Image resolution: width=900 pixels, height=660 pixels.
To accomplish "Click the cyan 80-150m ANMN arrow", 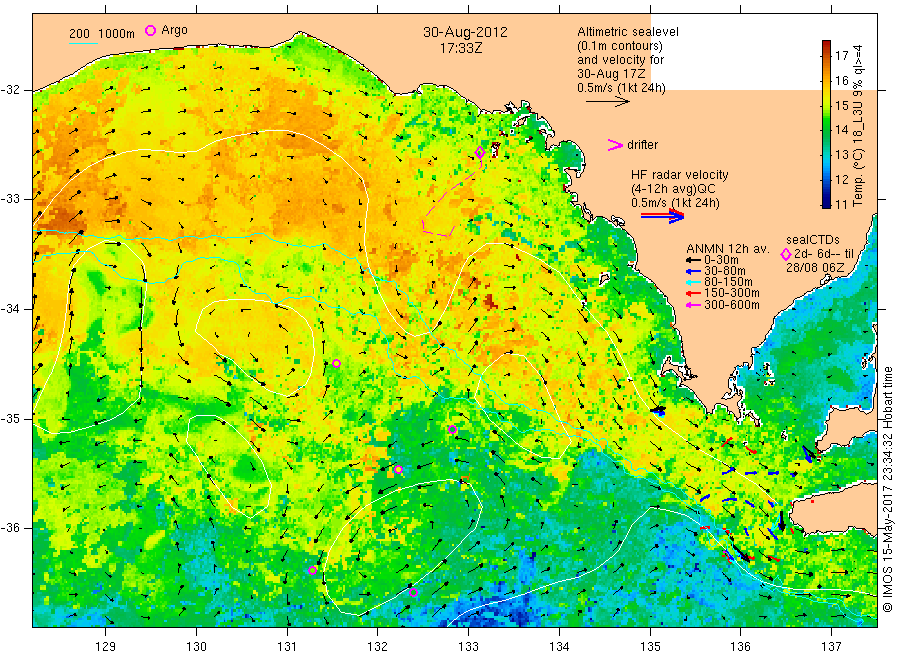I will click(x=693, y=282).
